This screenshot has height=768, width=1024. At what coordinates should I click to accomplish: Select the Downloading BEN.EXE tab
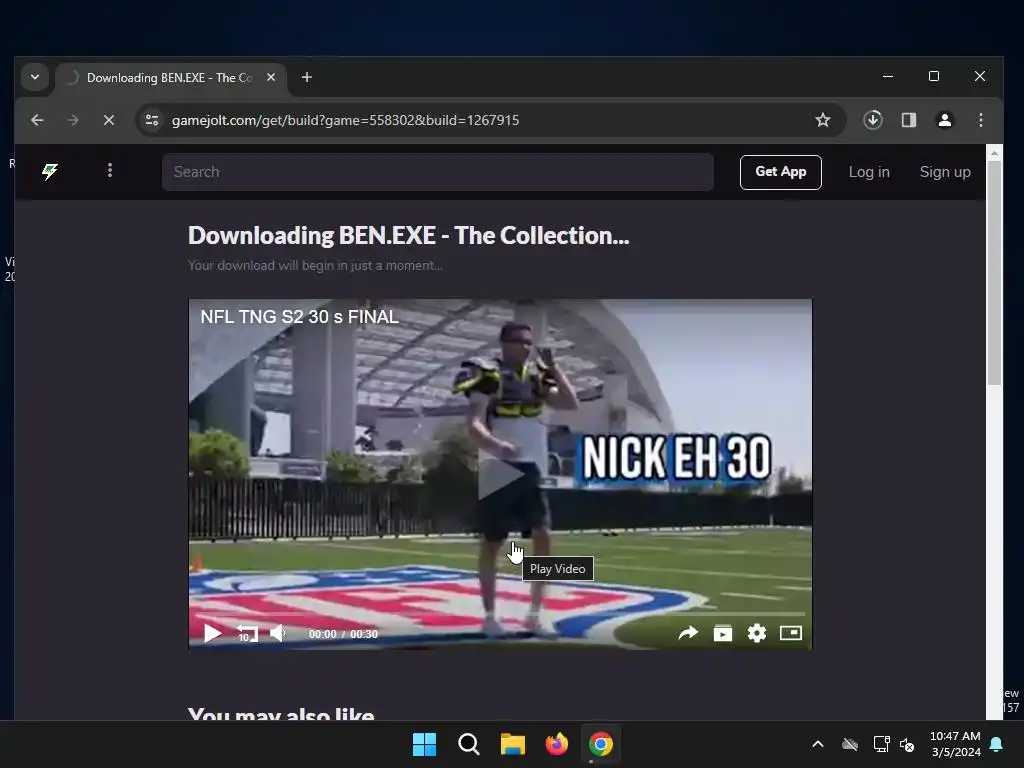click(170, 78)
